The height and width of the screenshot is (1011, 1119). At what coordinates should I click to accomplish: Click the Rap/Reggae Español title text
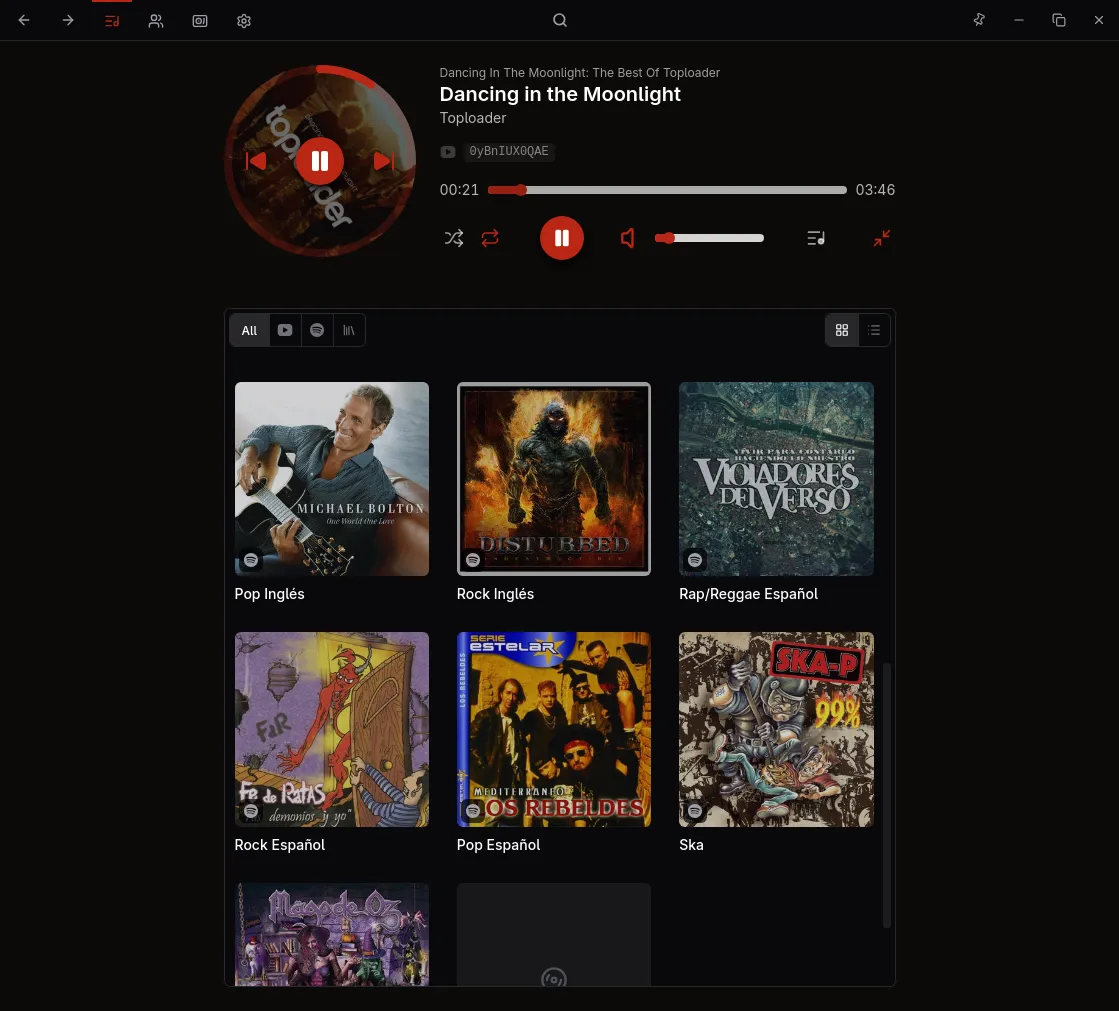[x=749, y=594]
